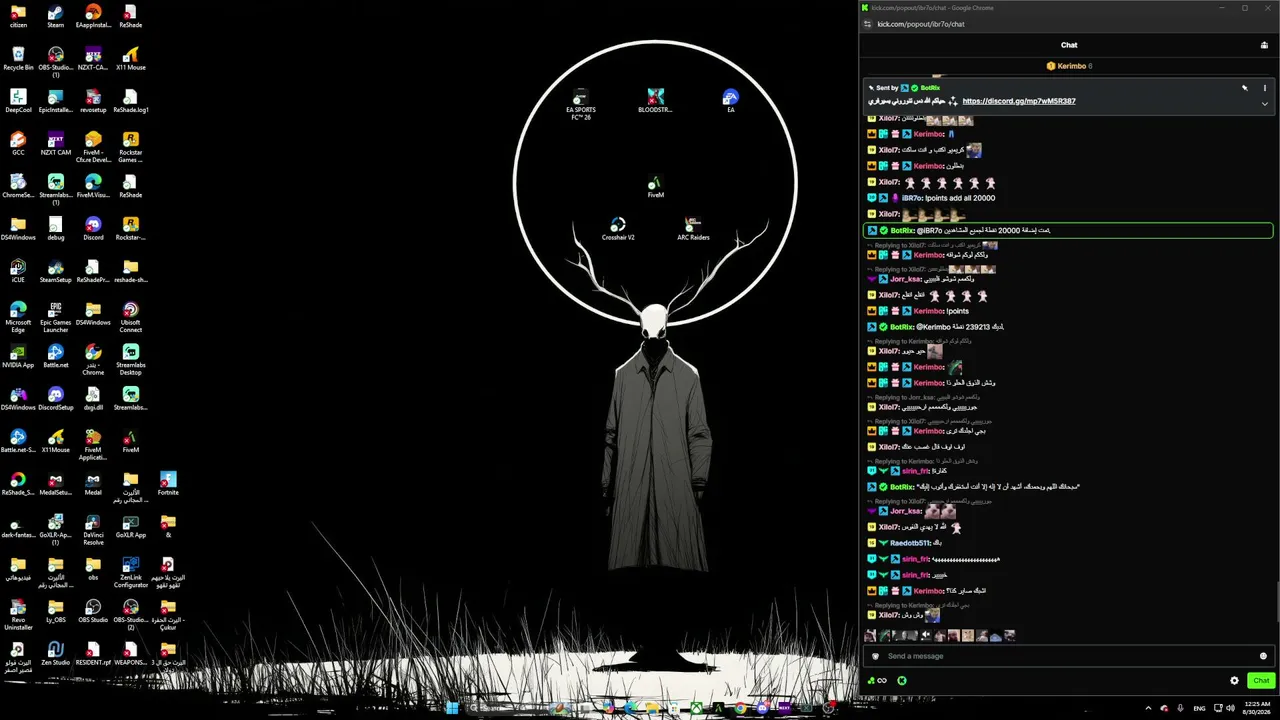
Task: Open Google Chrome from the taskbar
Action: click(x=740, y=708)
